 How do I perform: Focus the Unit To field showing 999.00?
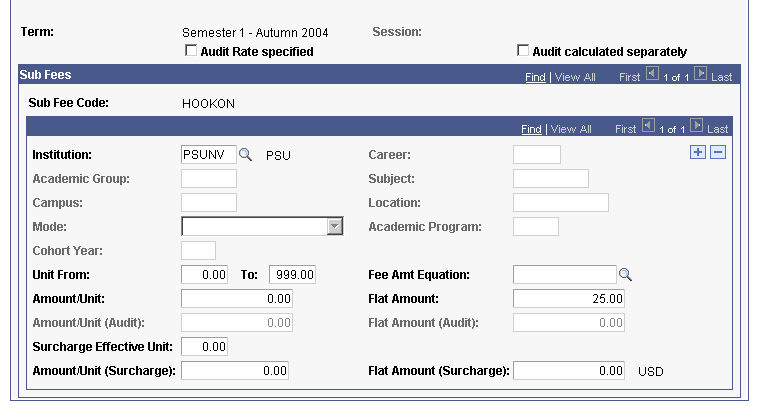(293, 274)
